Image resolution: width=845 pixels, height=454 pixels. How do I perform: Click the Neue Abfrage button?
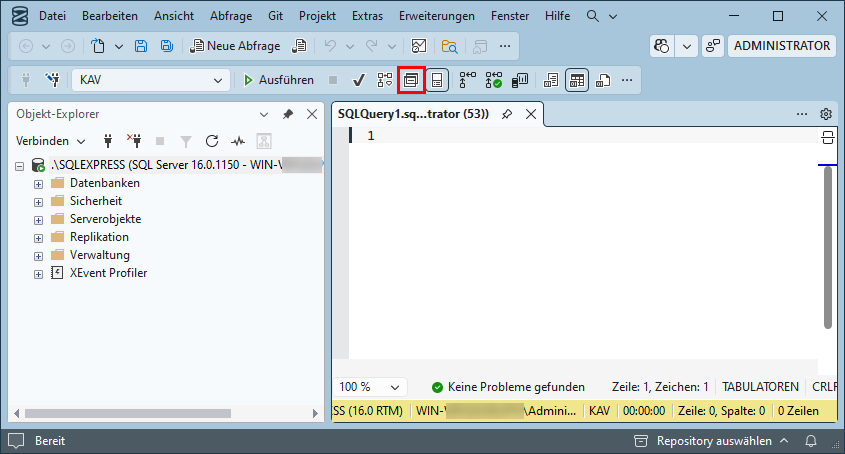coord(236,46)
